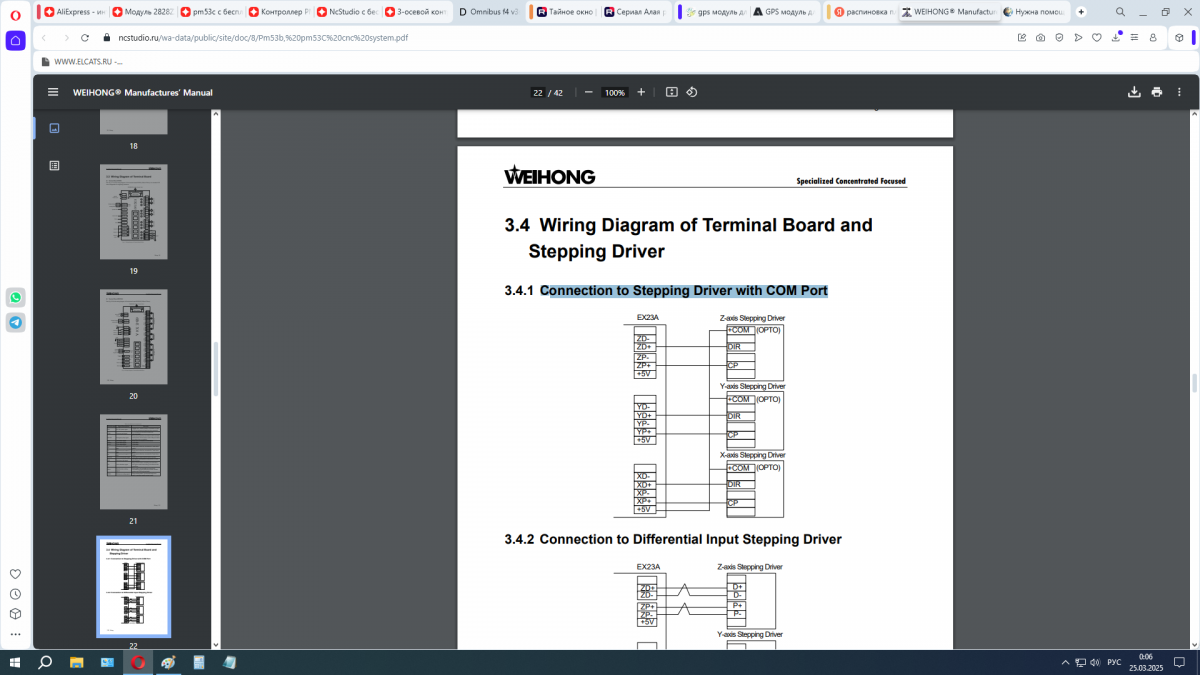Show hidden system tray icons
Screen dimensions: 1200x675
click(1066, 662)
